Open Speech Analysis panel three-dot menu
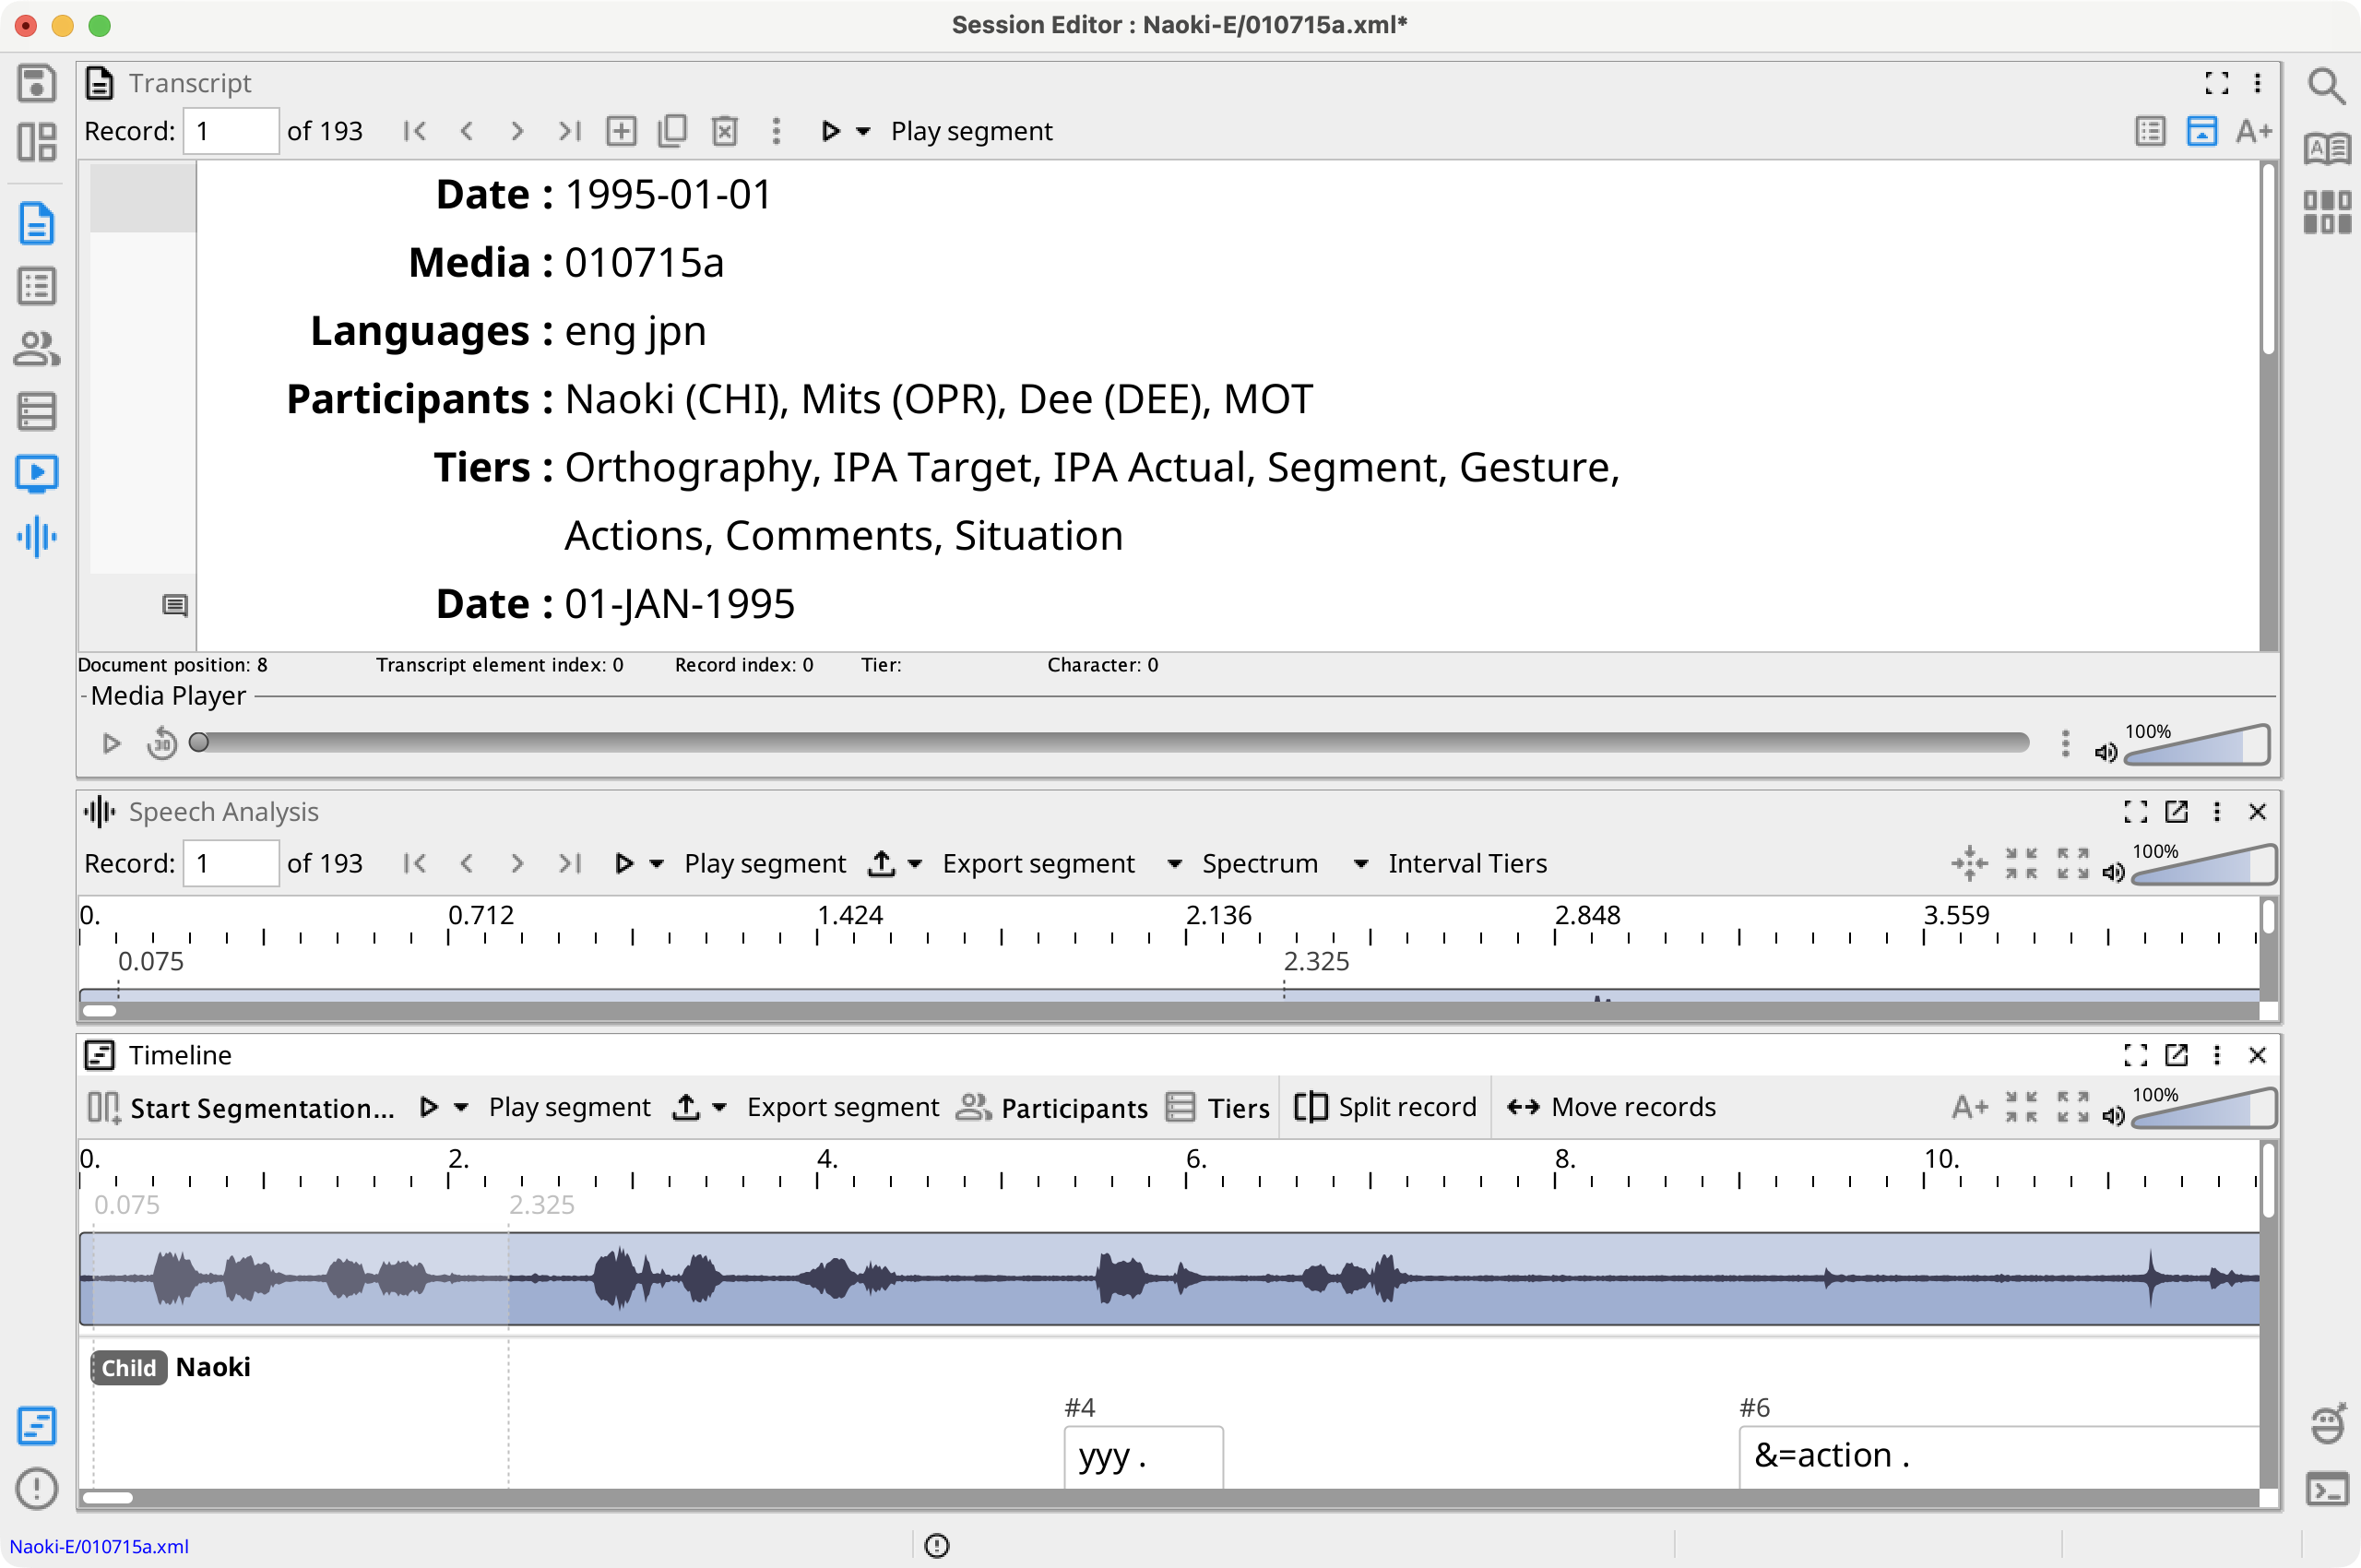 pos(2216,812)
